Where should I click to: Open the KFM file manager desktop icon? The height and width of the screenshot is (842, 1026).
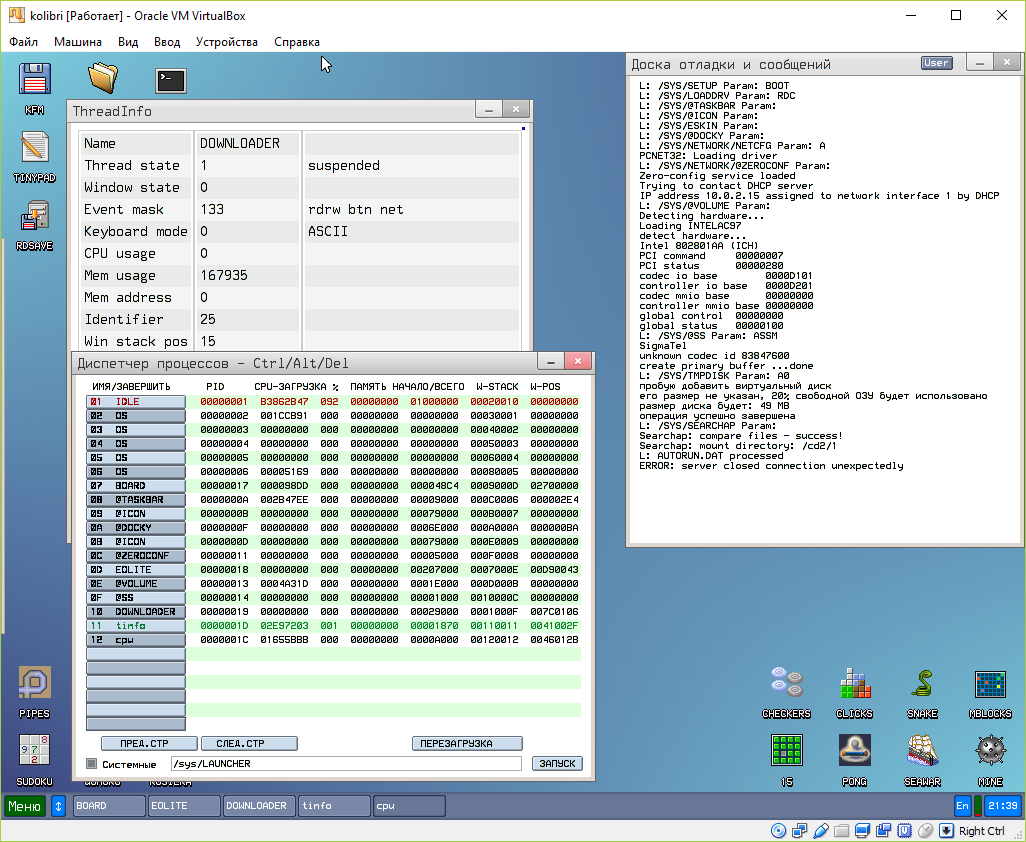click(35, 80)
